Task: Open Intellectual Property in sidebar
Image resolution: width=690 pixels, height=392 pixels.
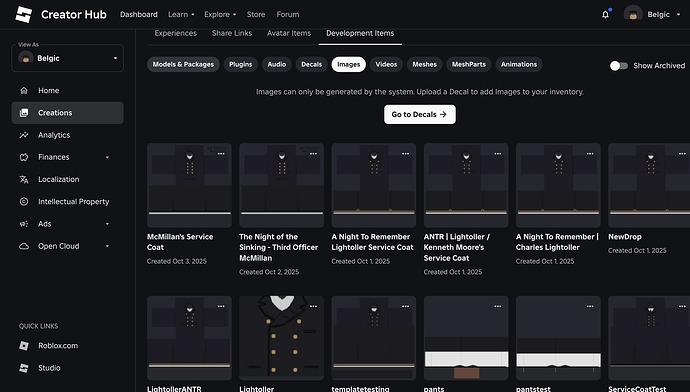Action: point(67,201)
